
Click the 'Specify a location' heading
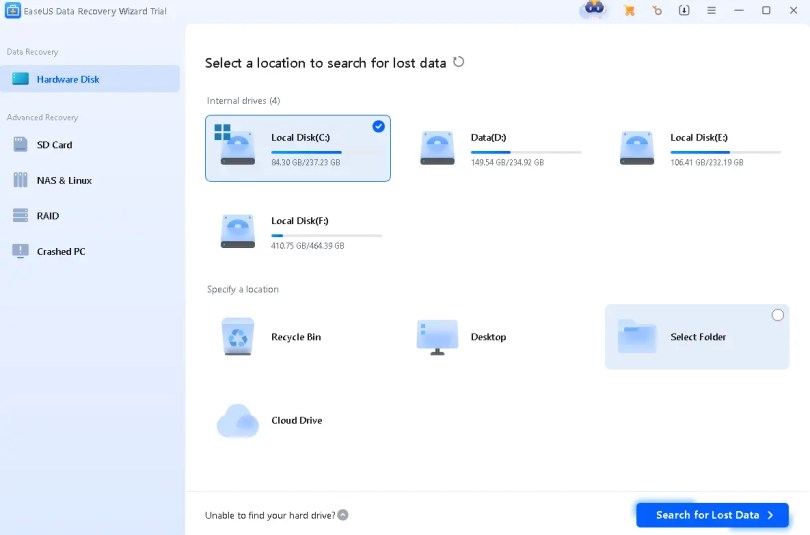pyautogui.click(x=243, y=289)
